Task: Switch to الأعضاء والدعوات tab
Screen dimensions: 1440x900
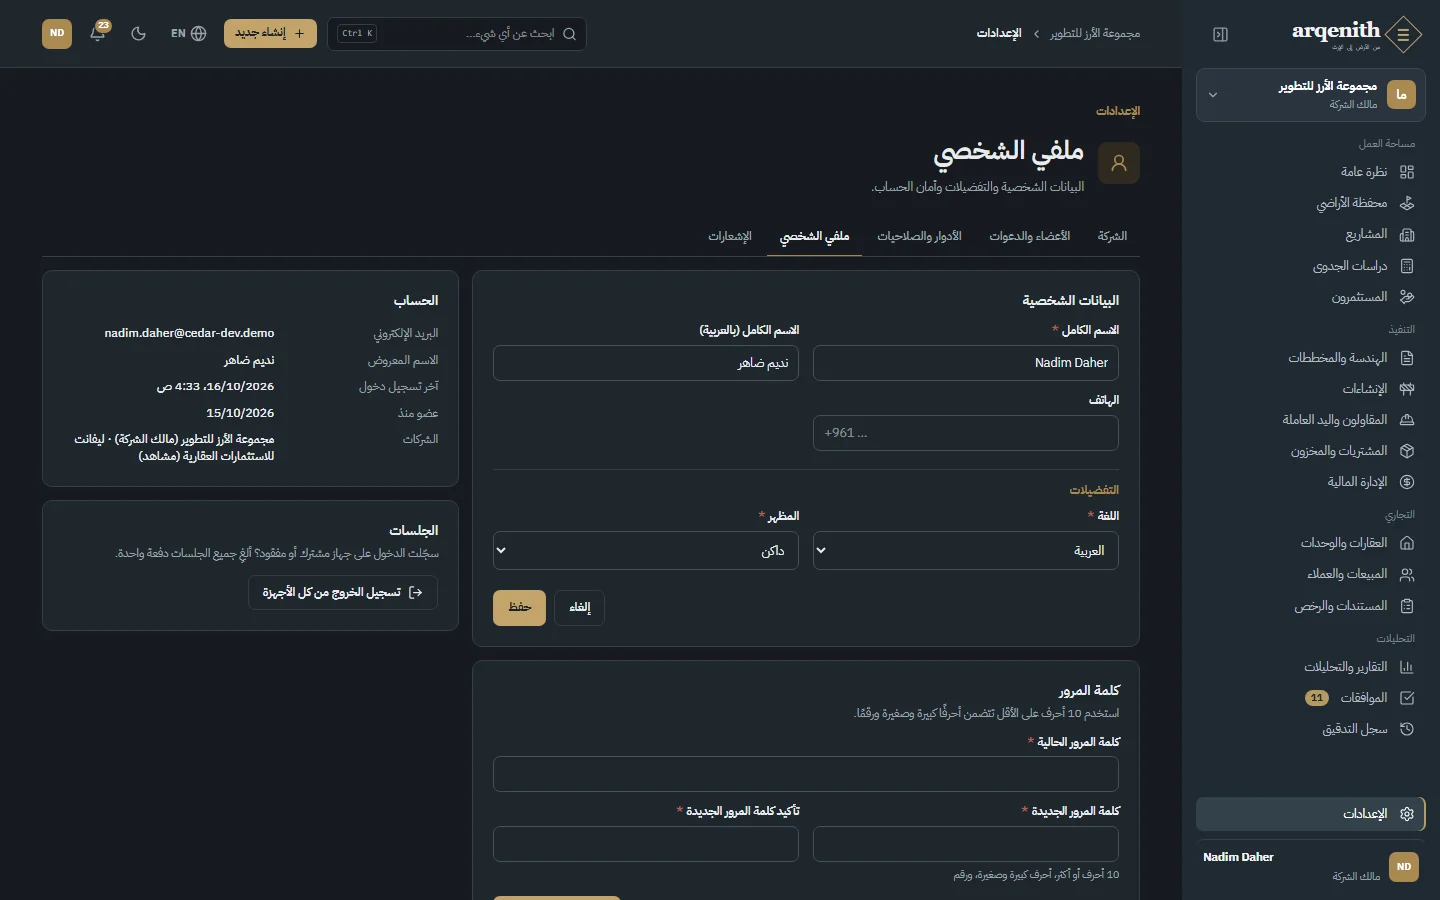Action: coord(1030,236)
